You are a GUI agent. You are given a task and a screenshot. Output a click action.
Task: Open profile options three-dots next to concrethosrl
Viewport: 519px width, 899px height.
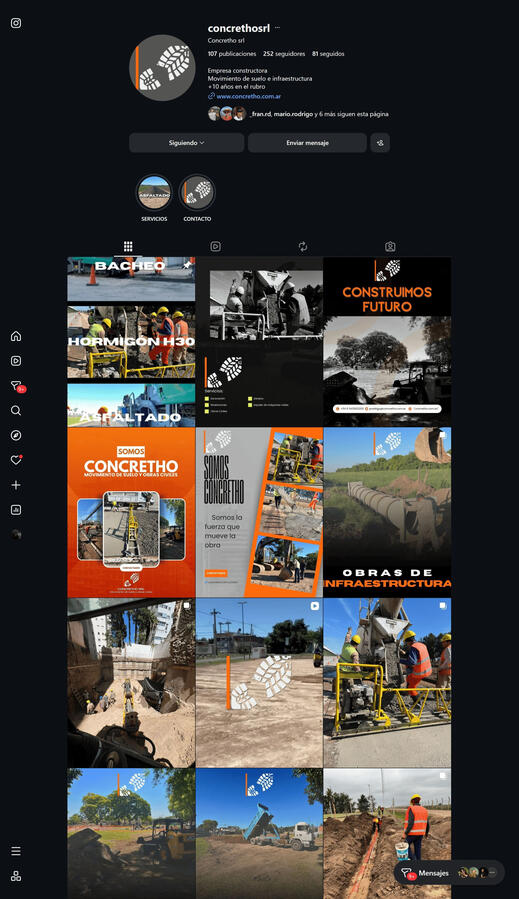278,28
